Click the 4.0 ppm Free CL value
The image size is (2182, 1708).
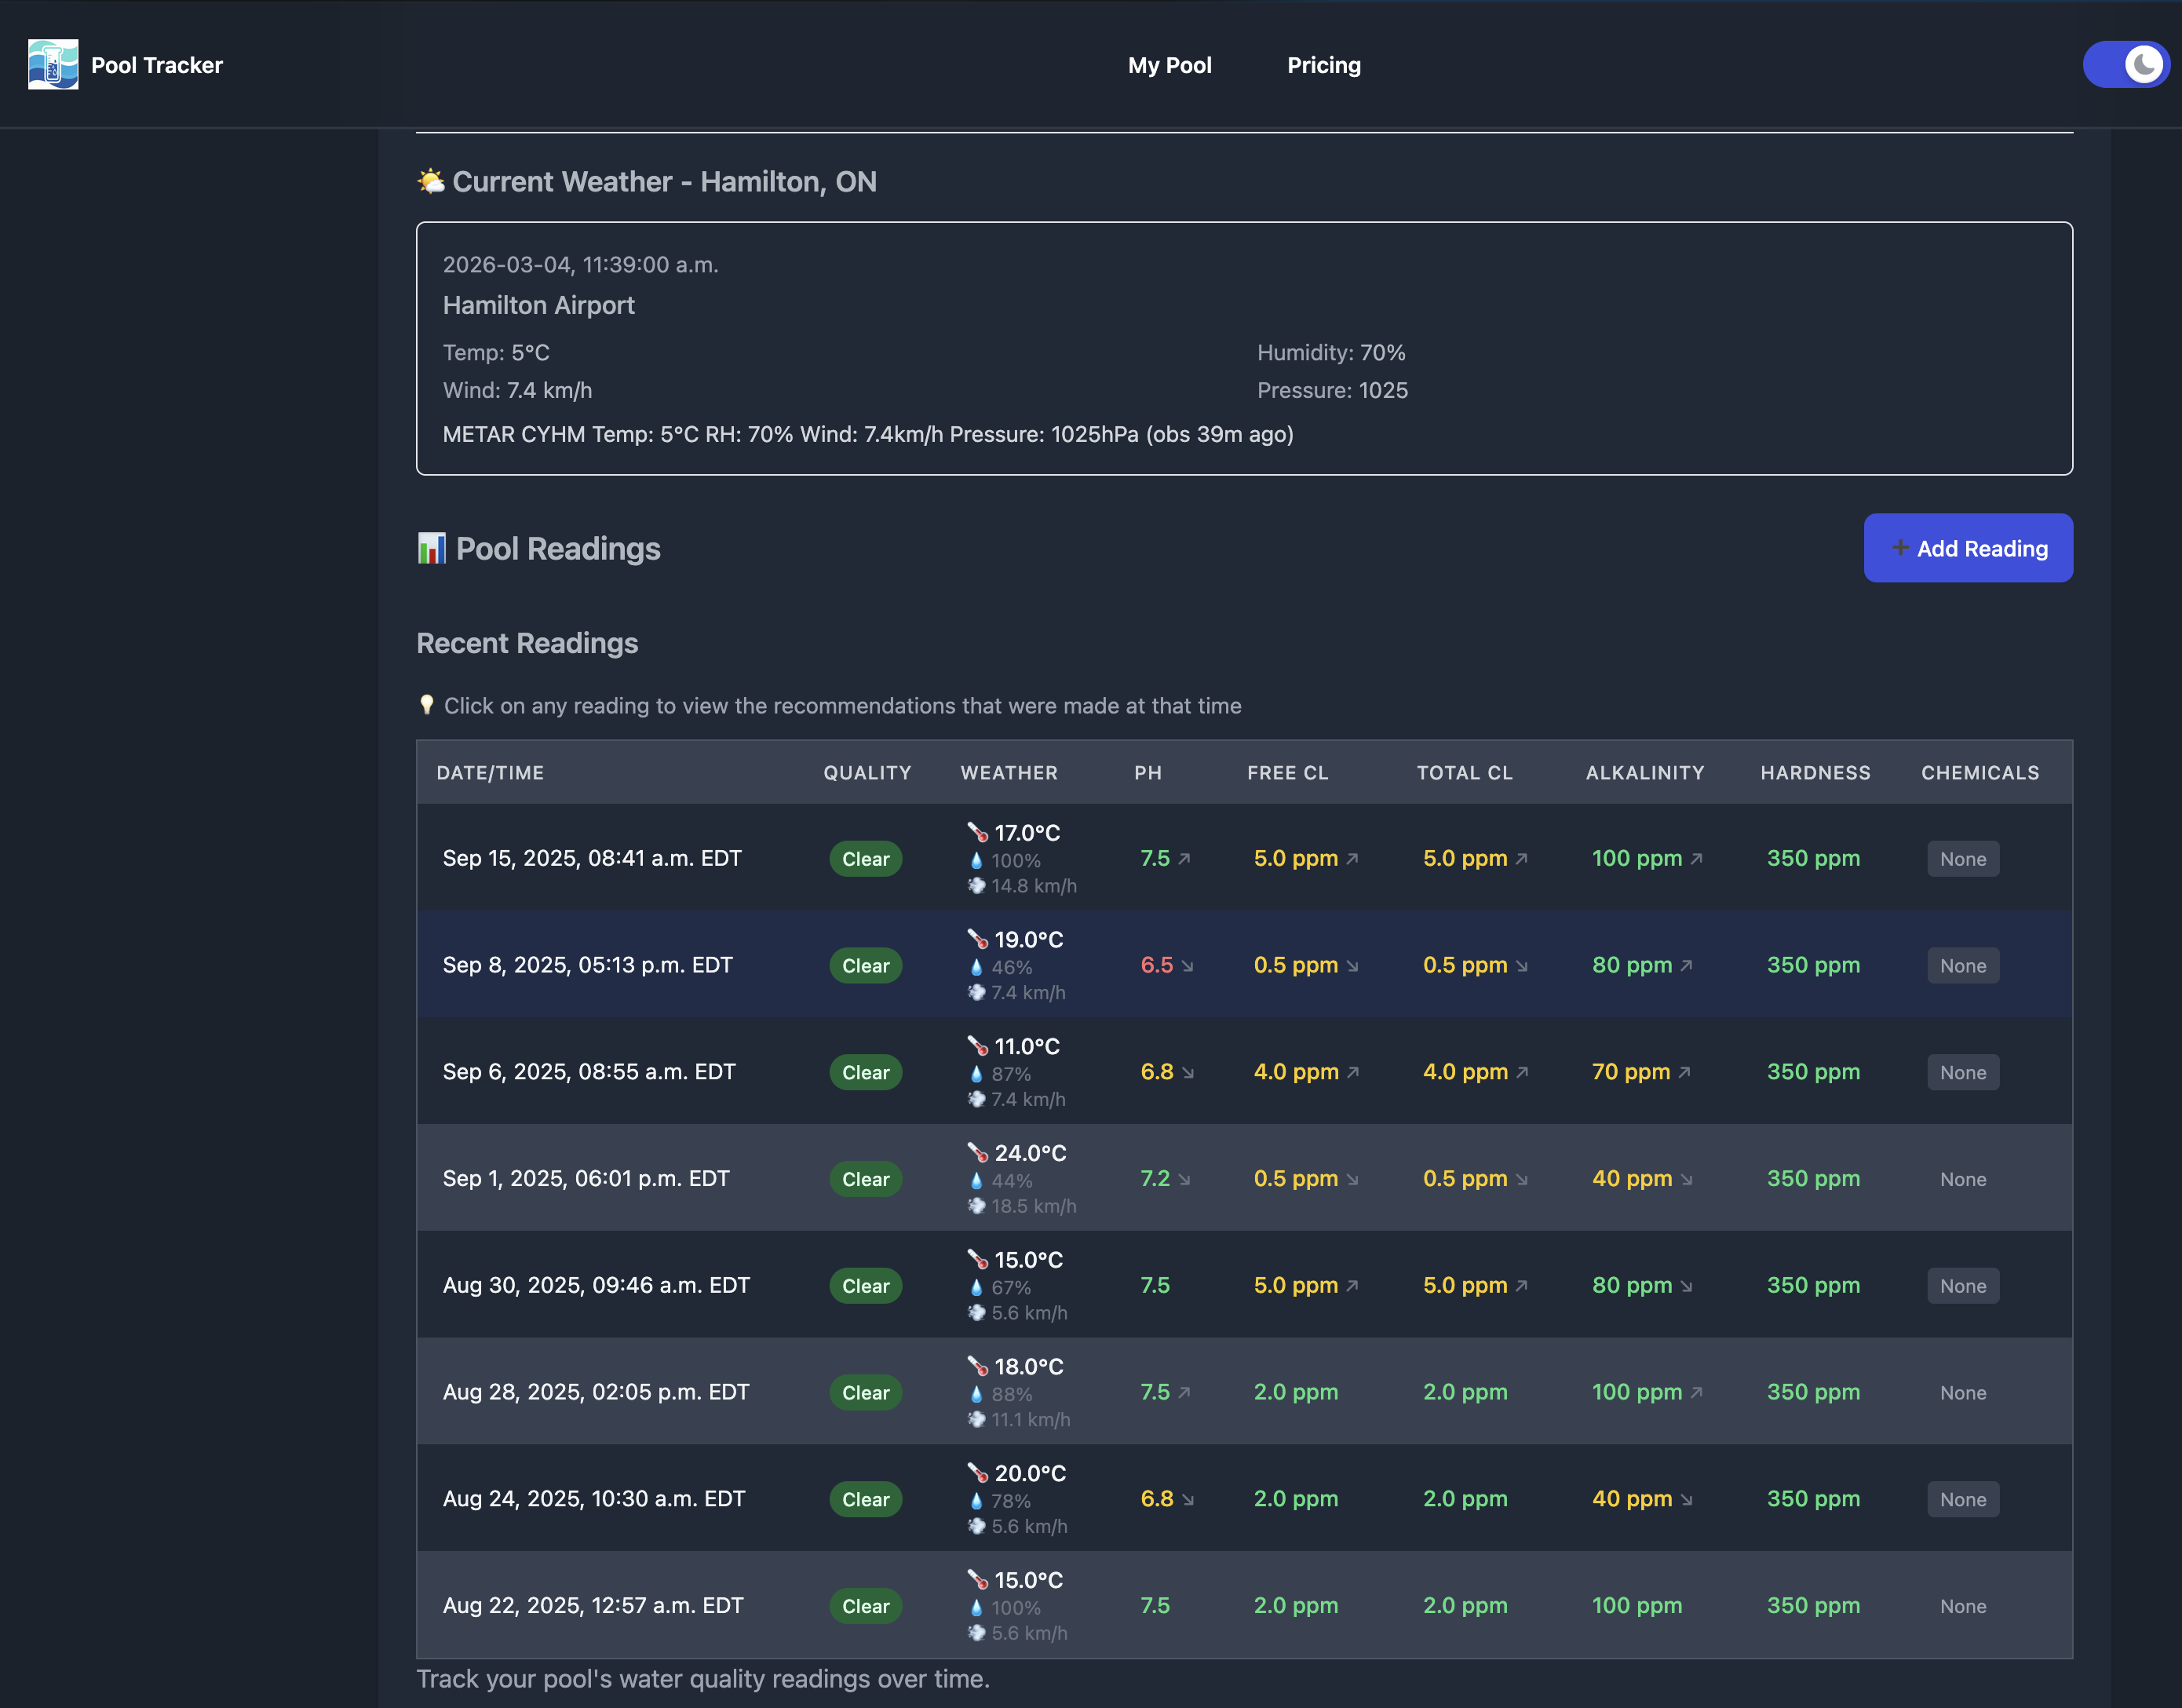pos(1296,1072)
